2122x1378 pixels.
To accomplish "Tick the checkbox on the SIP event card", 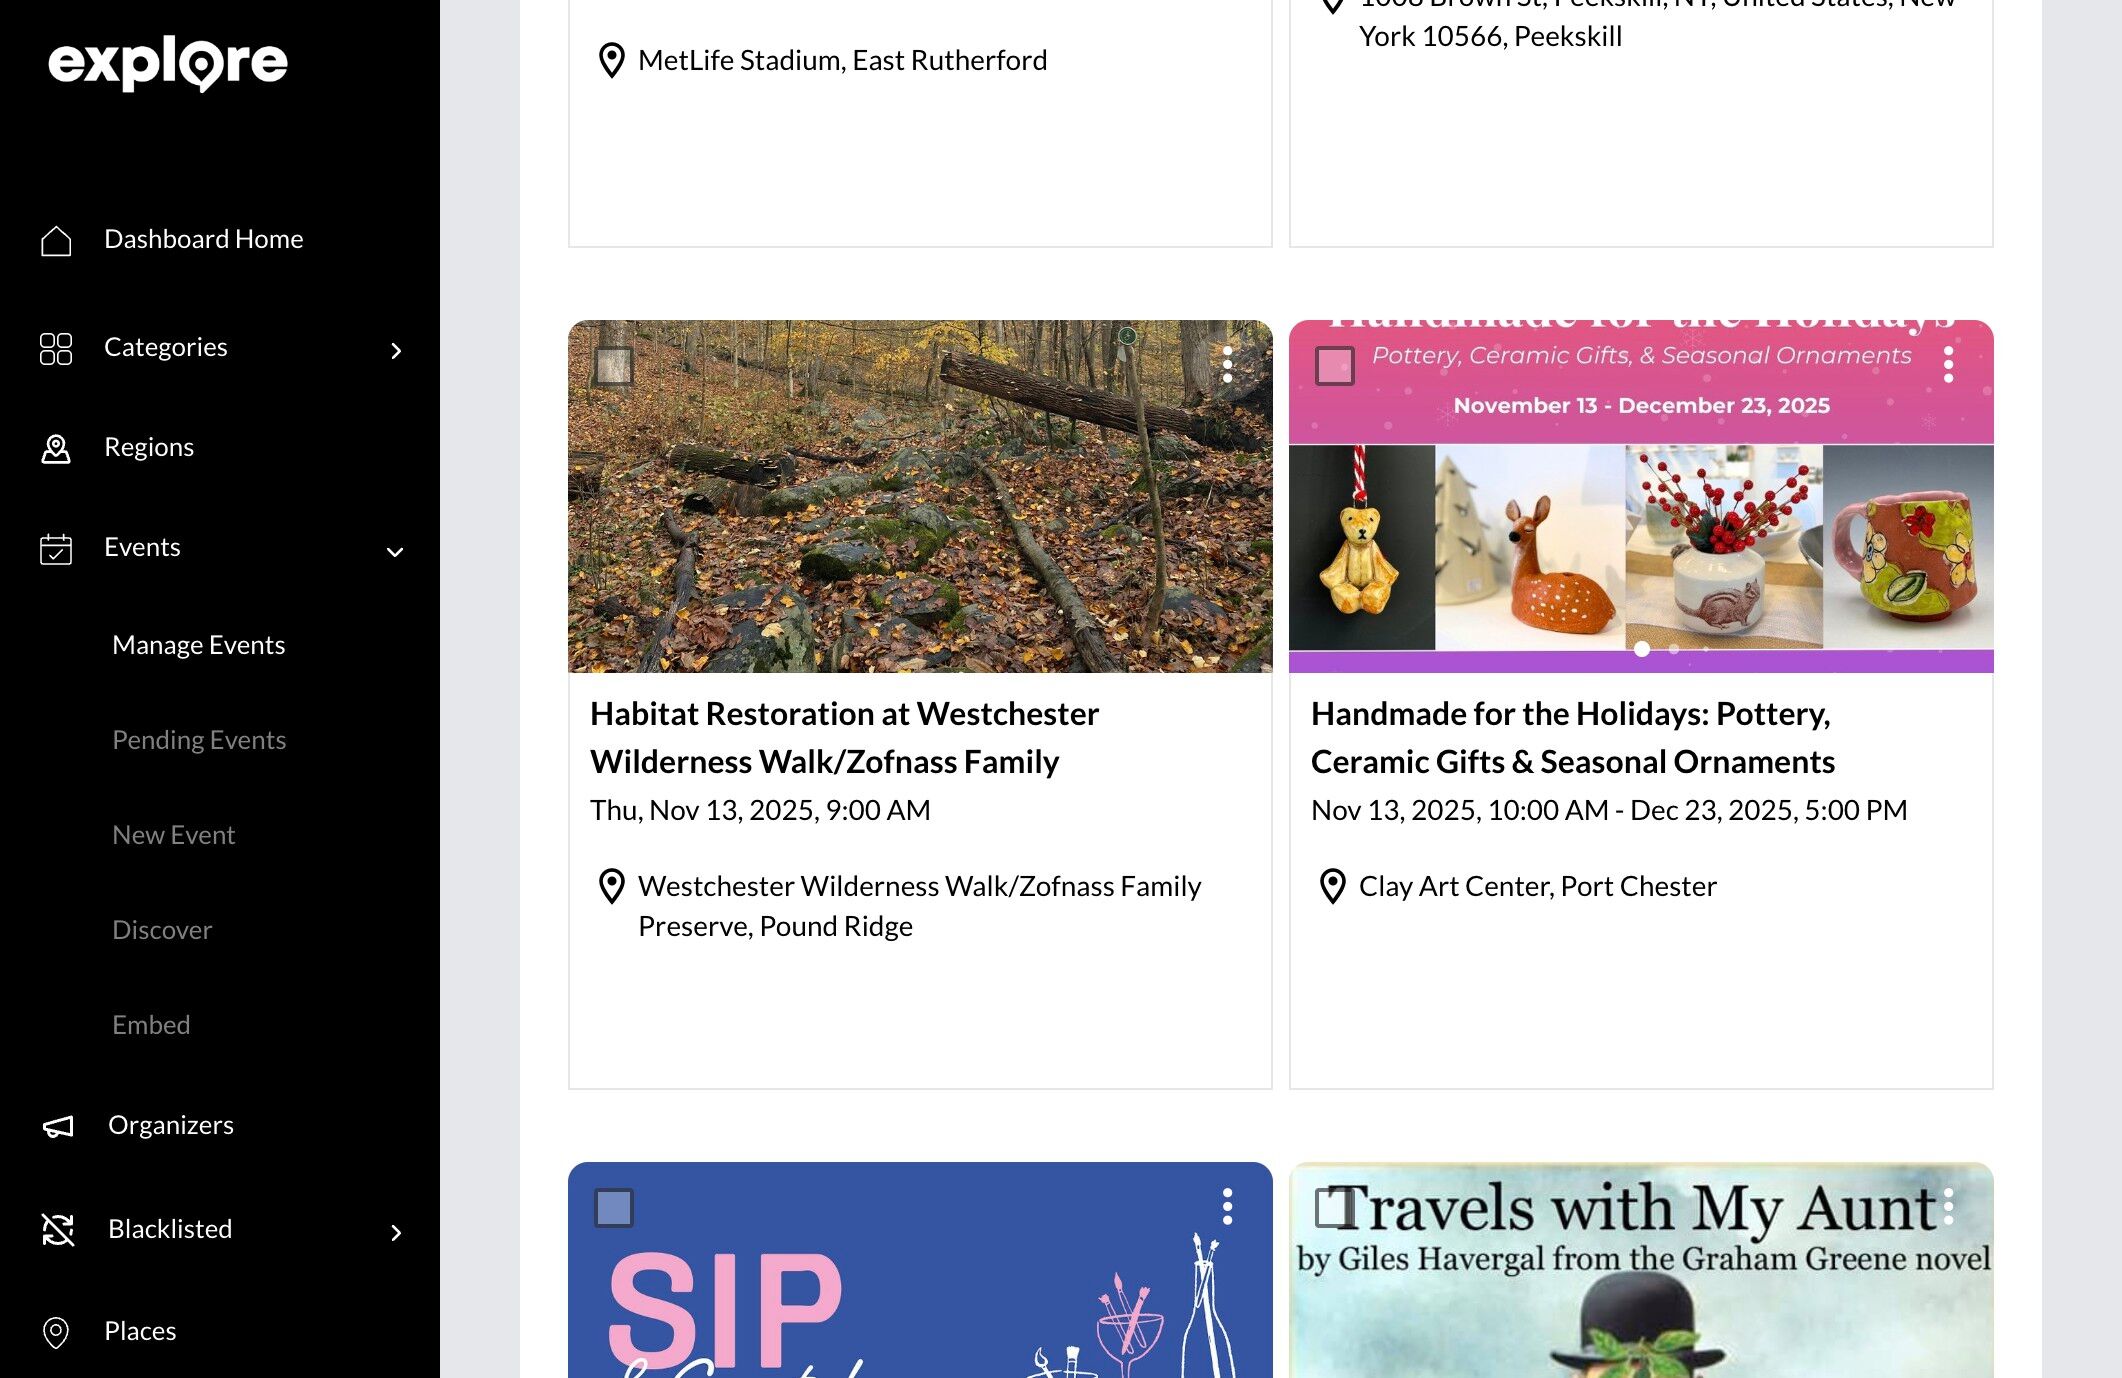I will 613,1208.
